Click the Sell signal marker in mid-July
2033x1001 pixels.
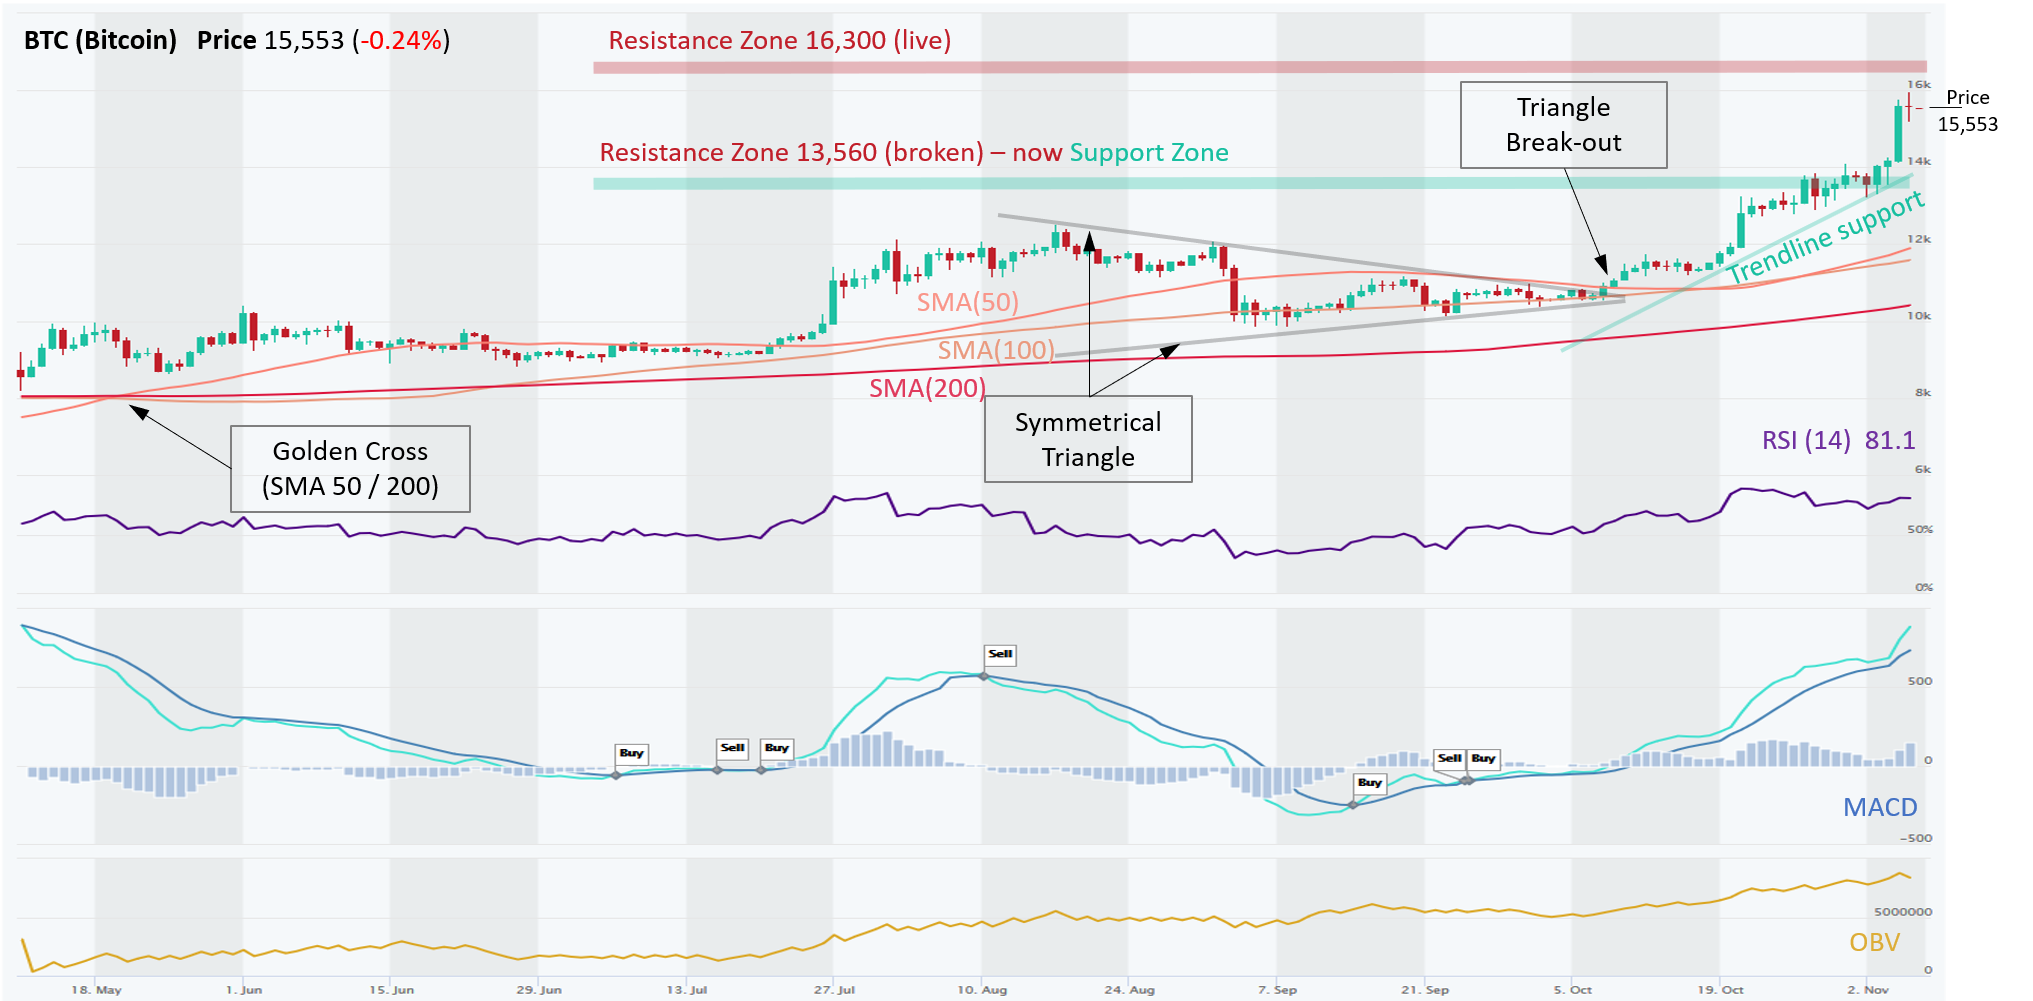(x=733, y=748)
